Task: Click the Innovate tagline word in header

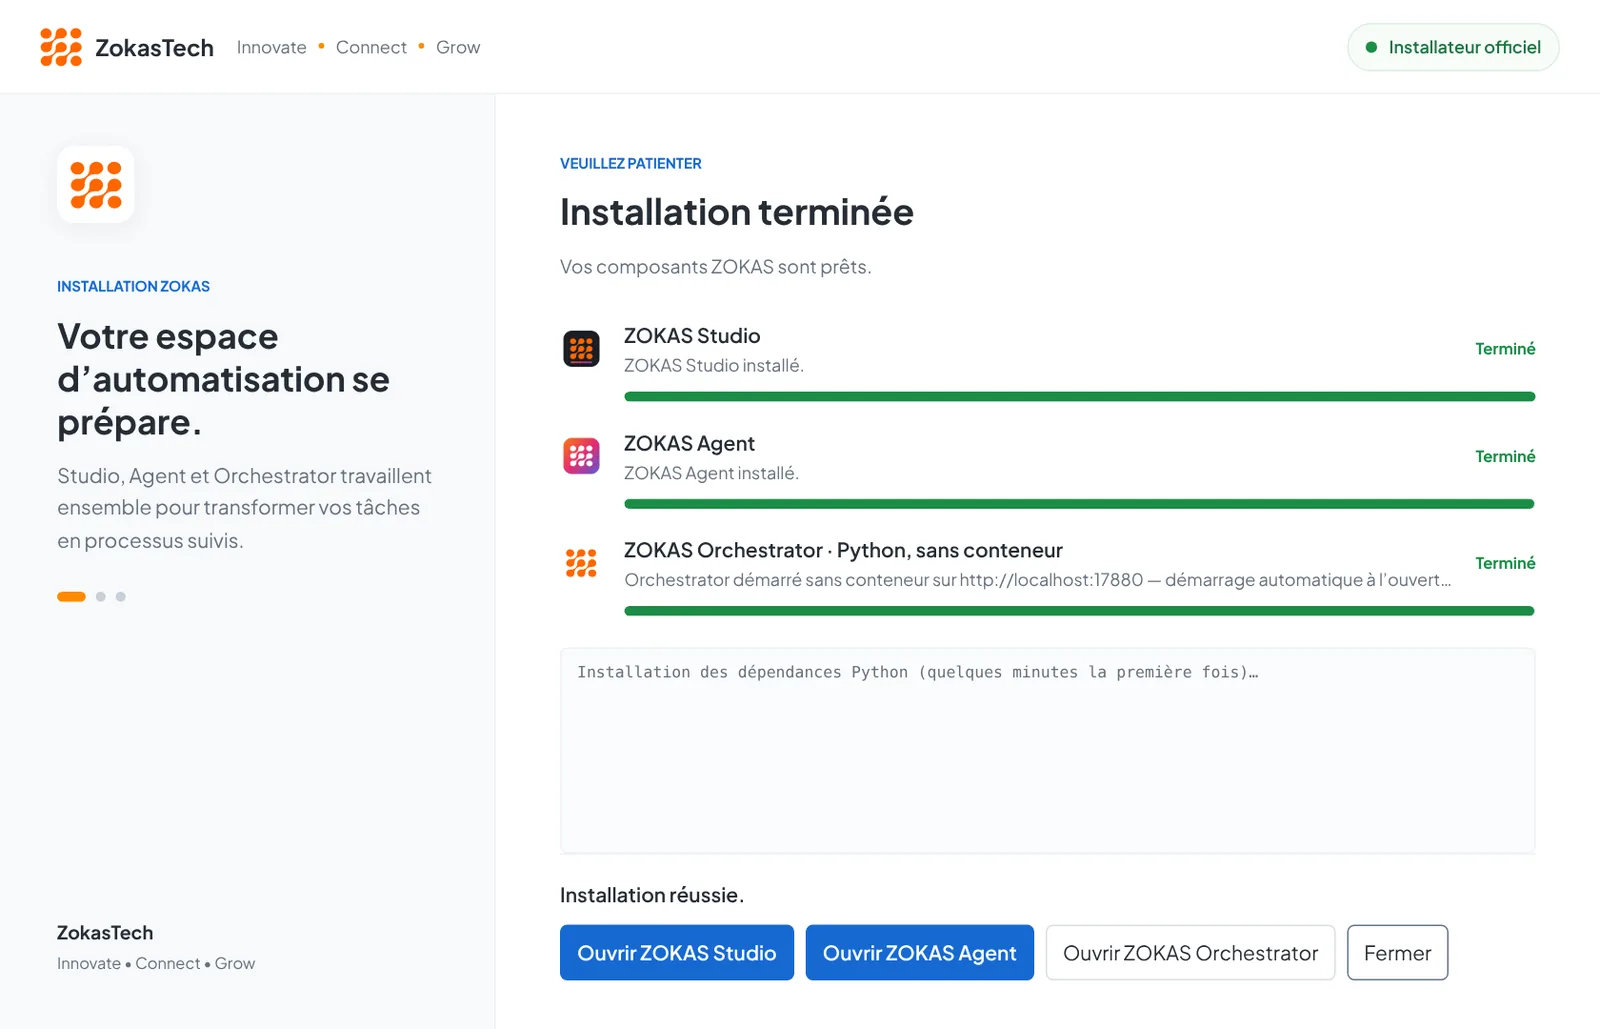Action: click(x=272, y=47)
